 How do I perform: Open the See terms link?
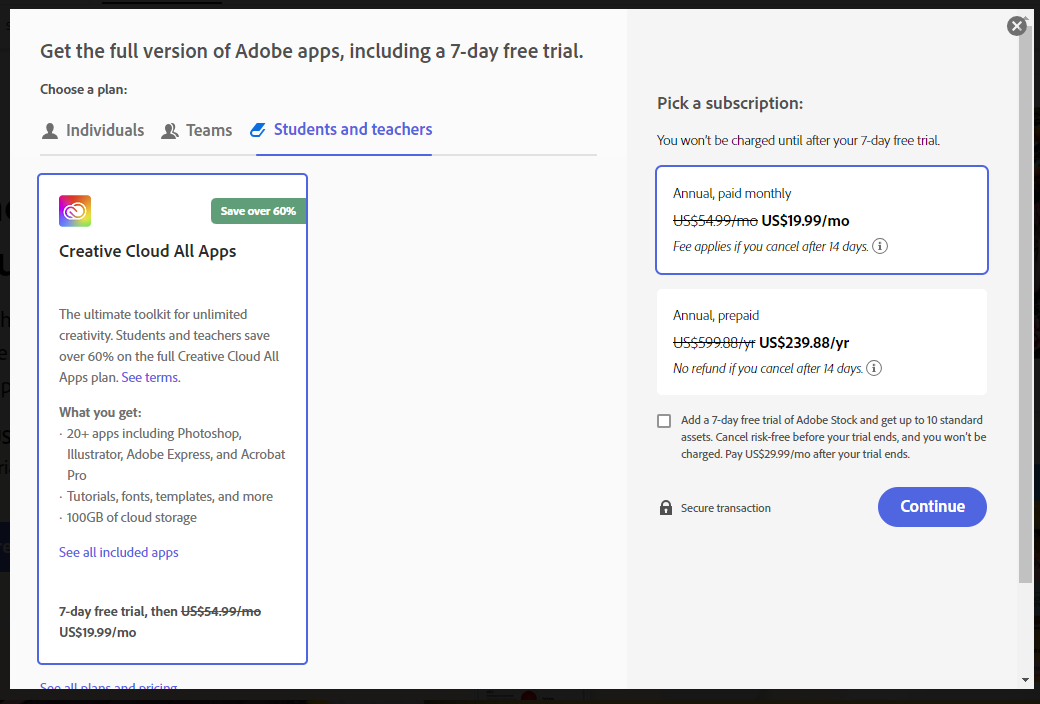150,378
